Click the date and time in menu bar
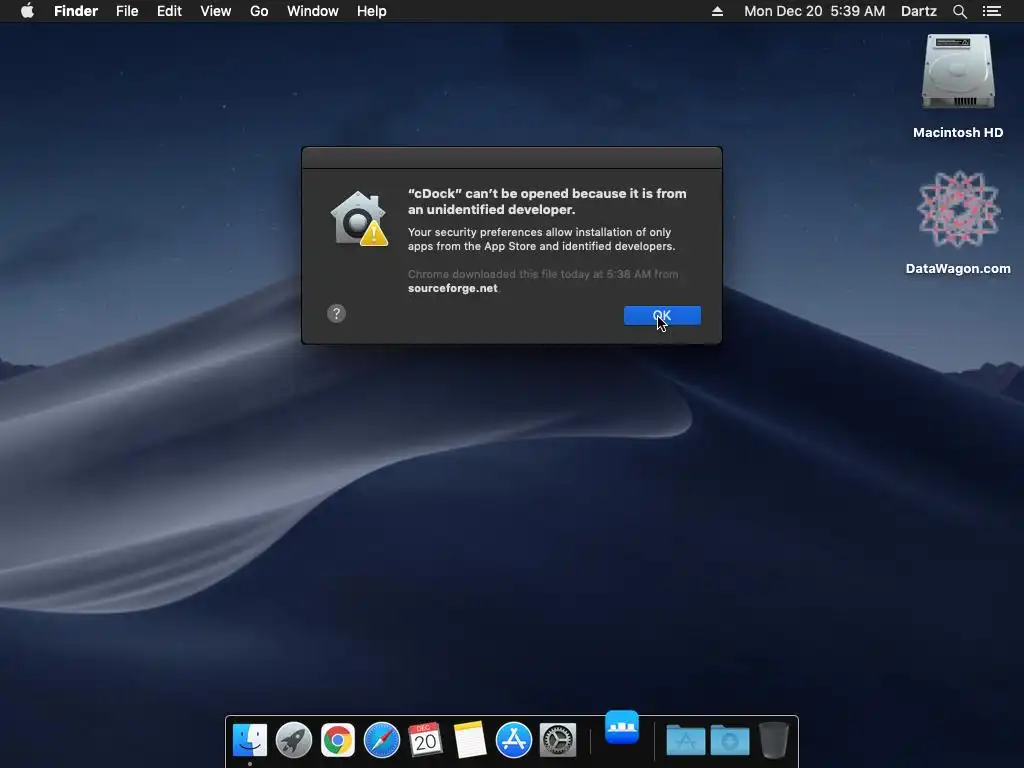 [814, 11]
